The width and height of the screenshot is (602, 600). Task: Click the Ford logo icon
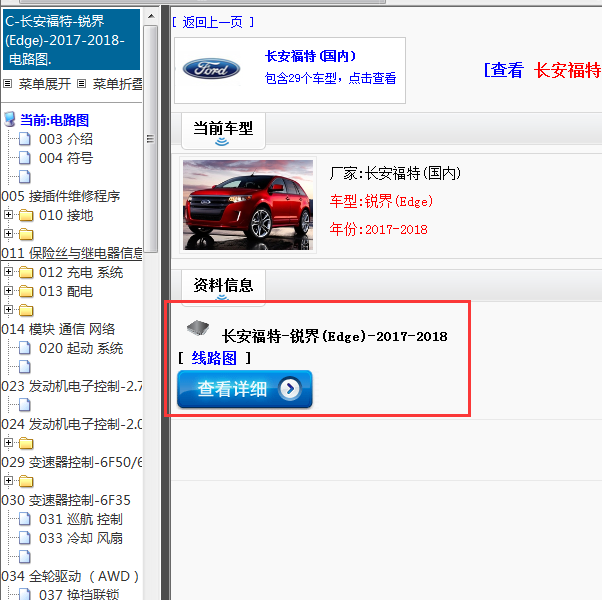[211, 69]
